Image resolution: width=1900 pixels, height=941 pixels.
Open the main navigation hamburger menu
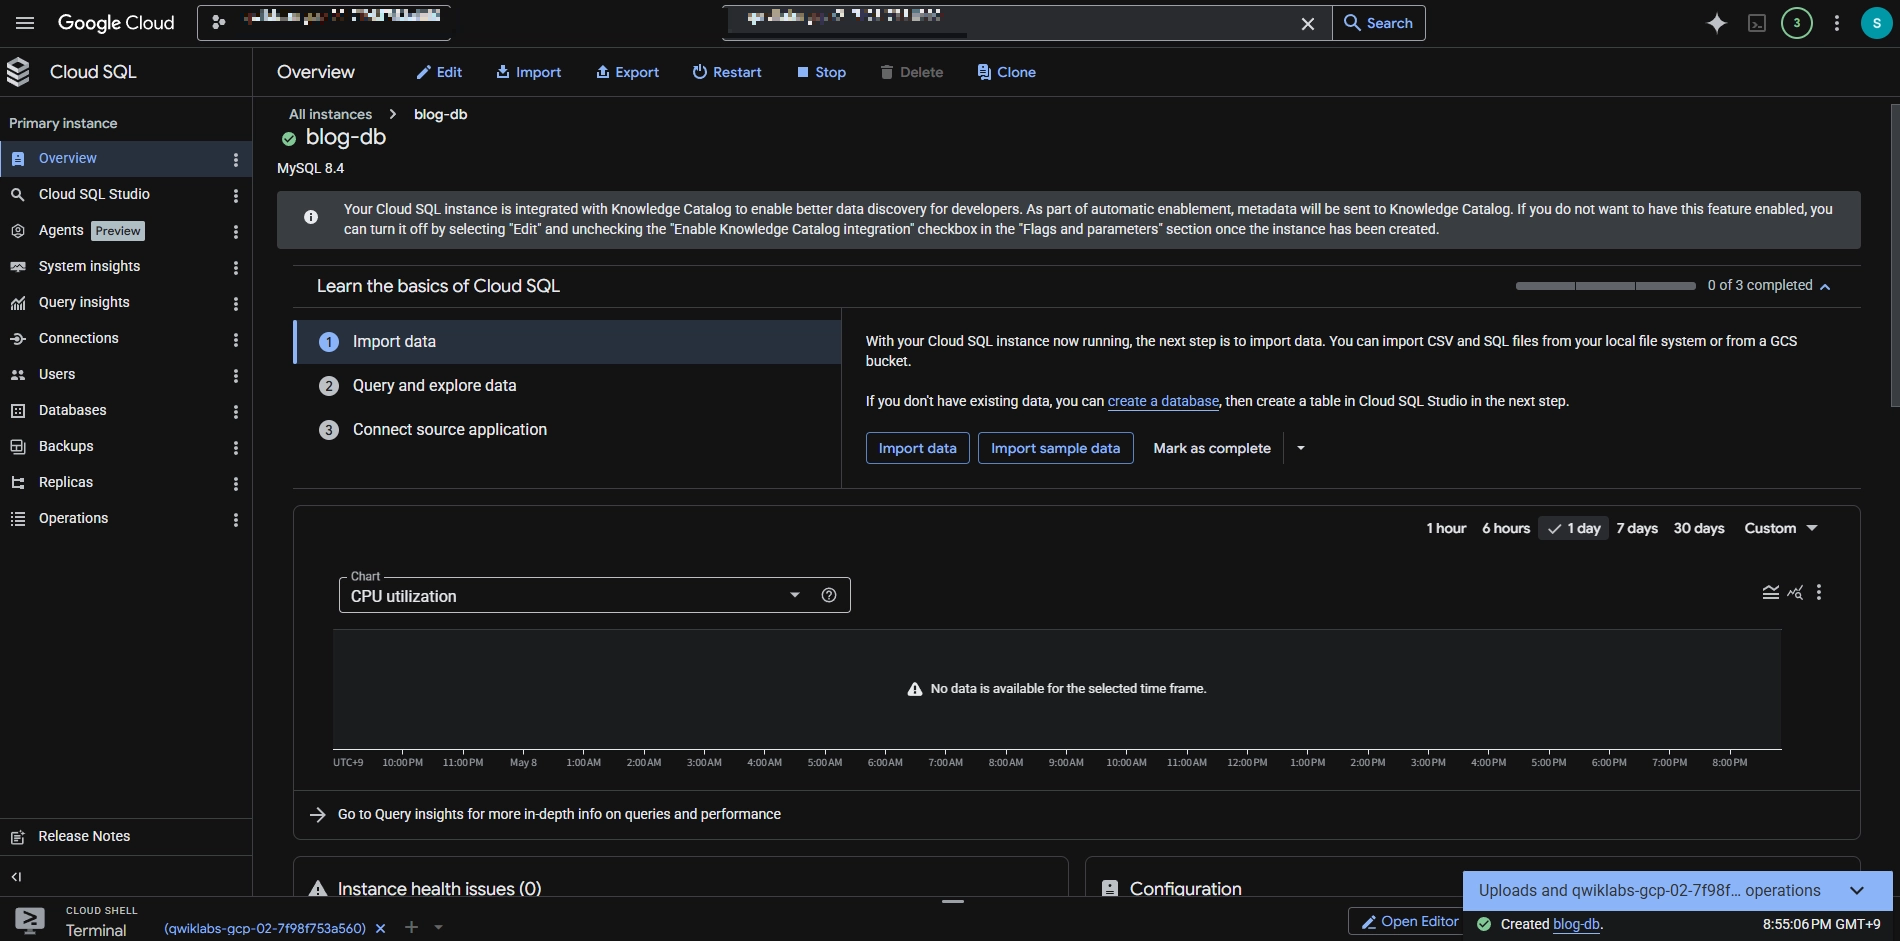[x=25, y=23]
